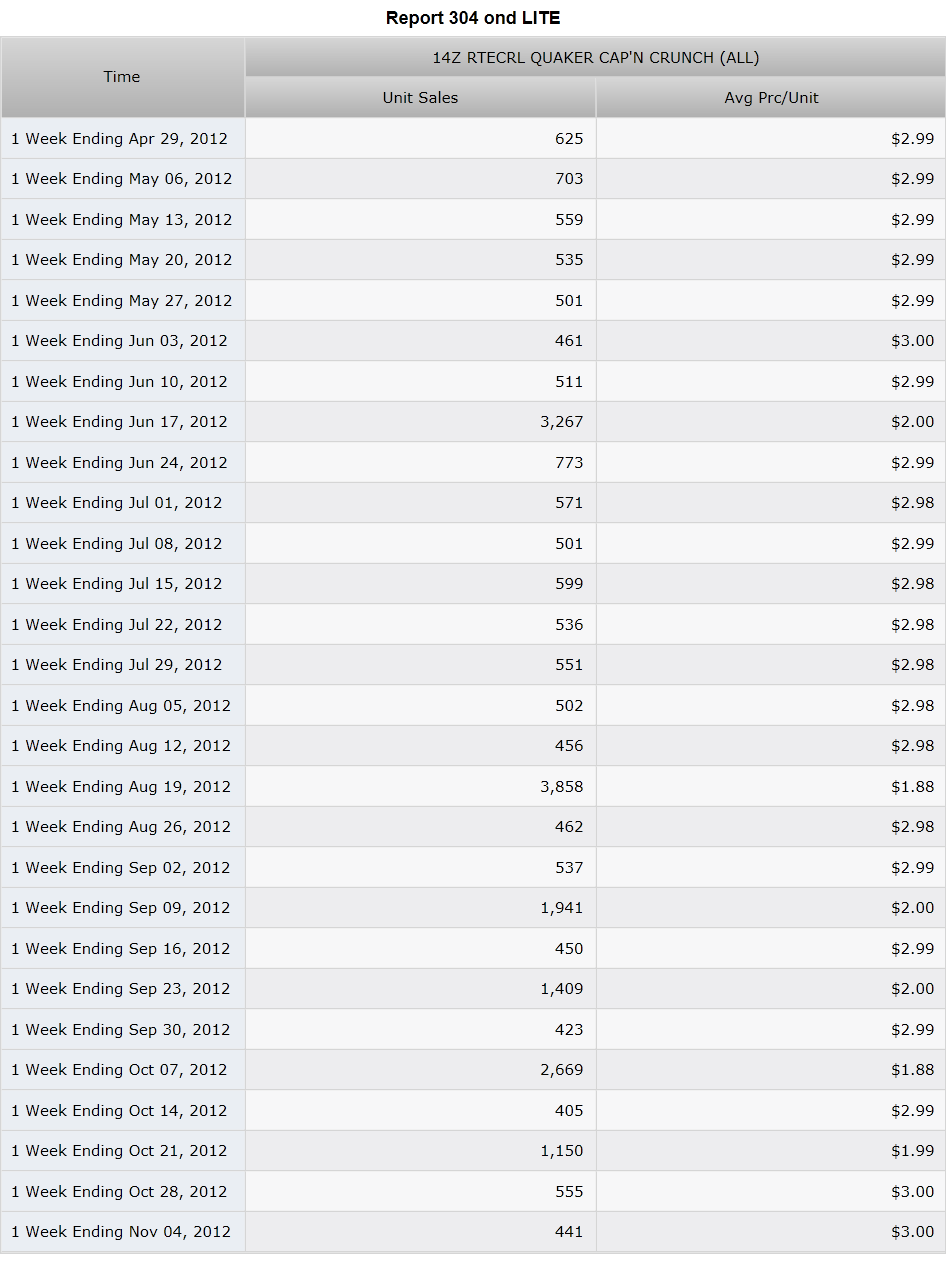The image size is (946, 1284).
Task: Select the $3.00 price for Jun 03
Action: (x=771, y=341)
